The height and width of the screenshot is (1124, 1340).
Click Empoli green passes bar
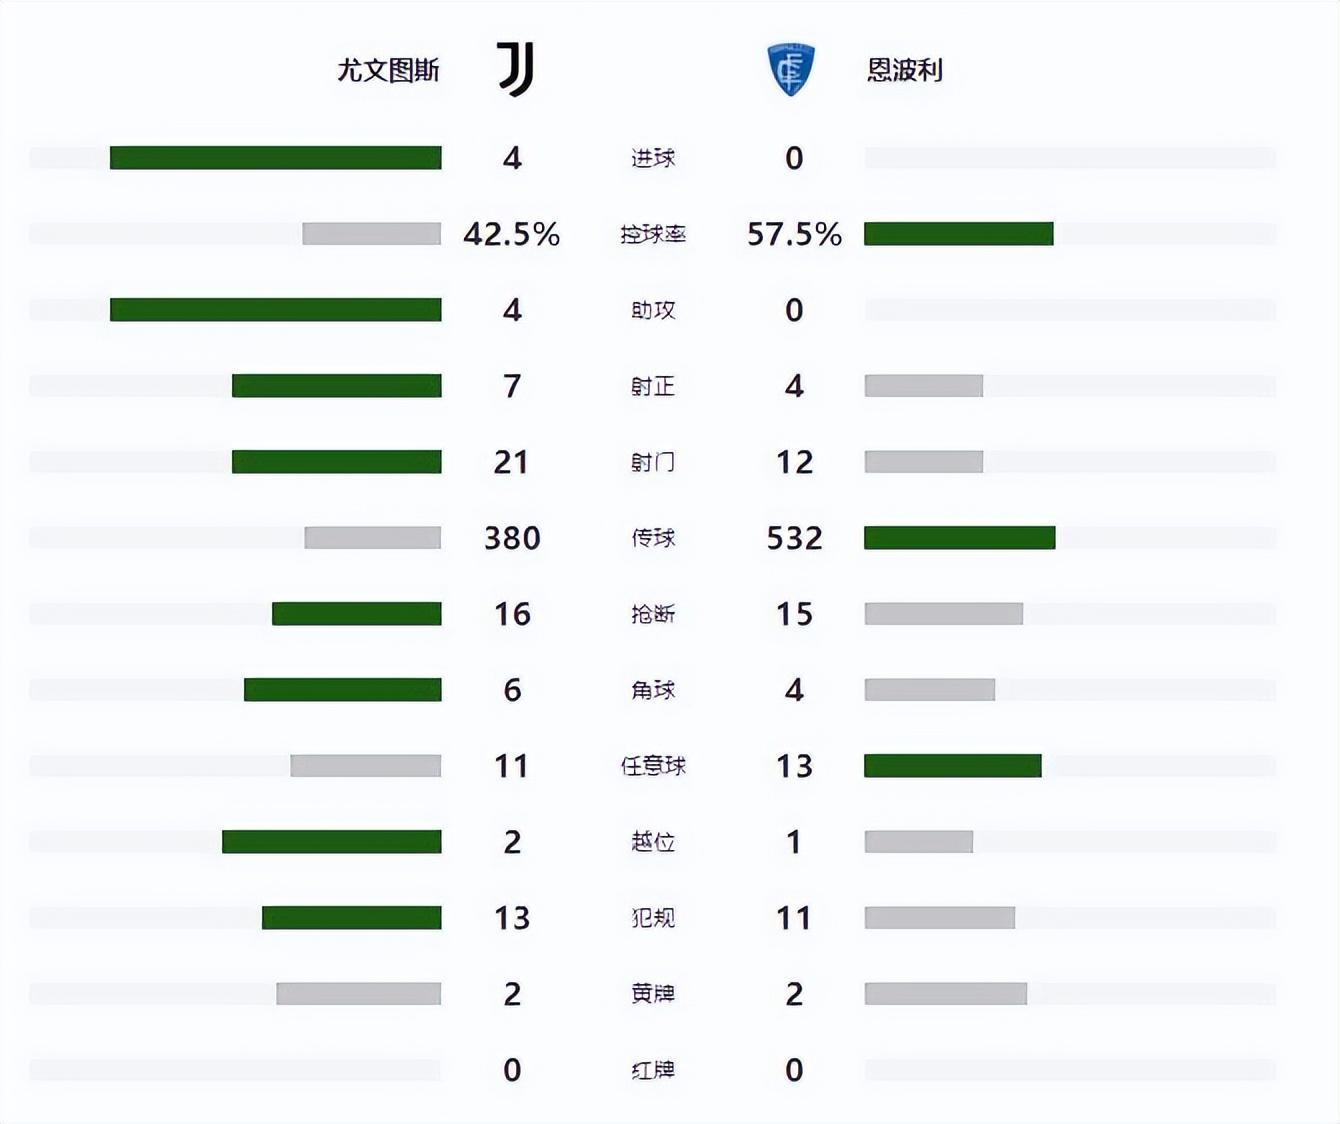pos(959,538)
